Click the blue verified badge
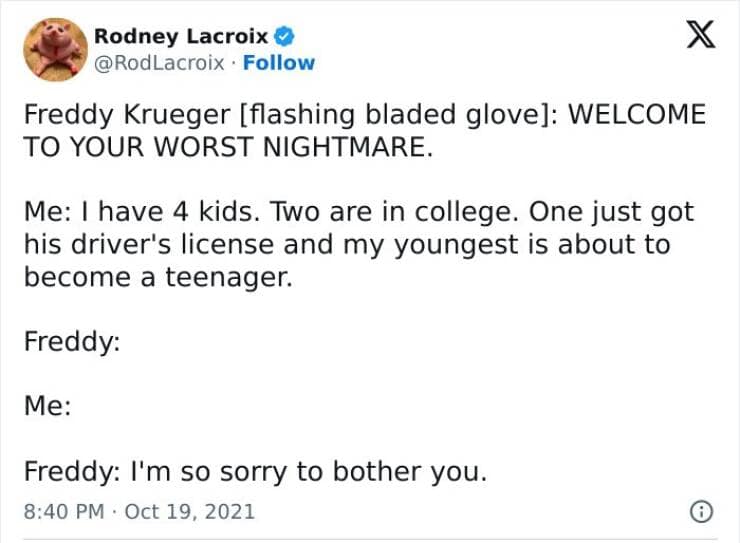Viewport: 740px width, 543px height. tap(285, 38)
